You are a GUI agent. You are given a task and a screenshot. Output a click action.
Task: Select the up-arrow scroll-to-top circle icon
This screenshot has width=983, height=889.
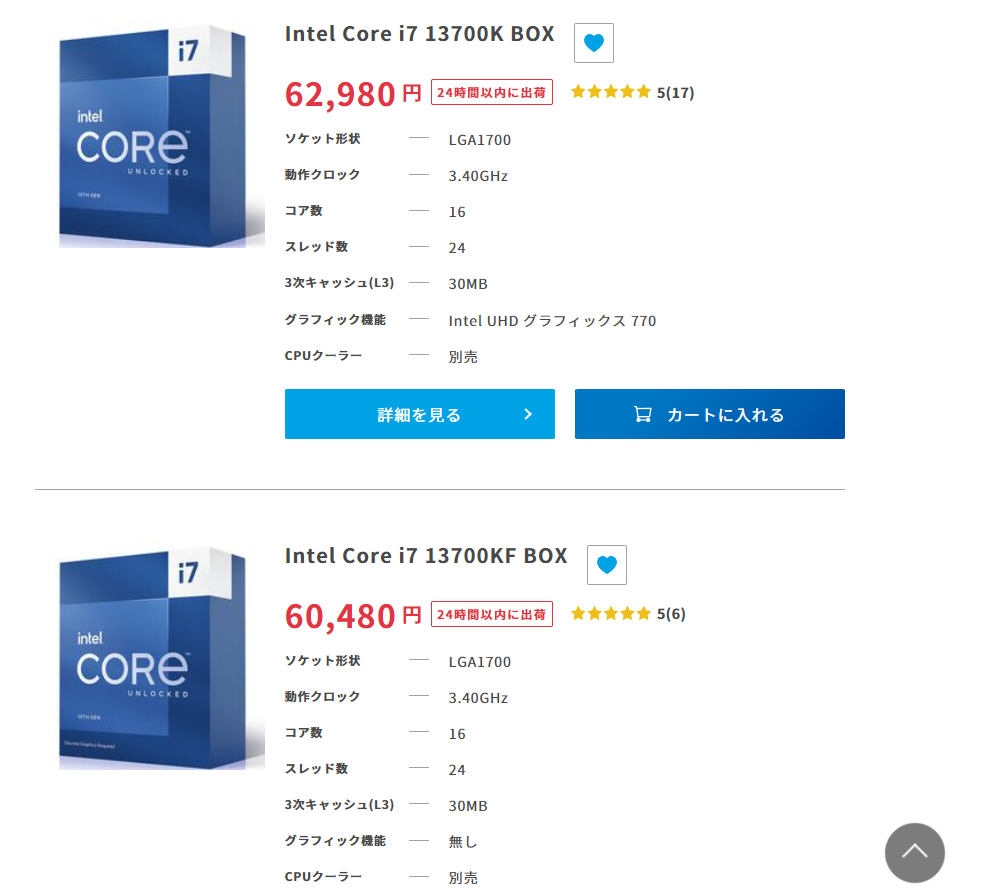(x=915, y=852)
